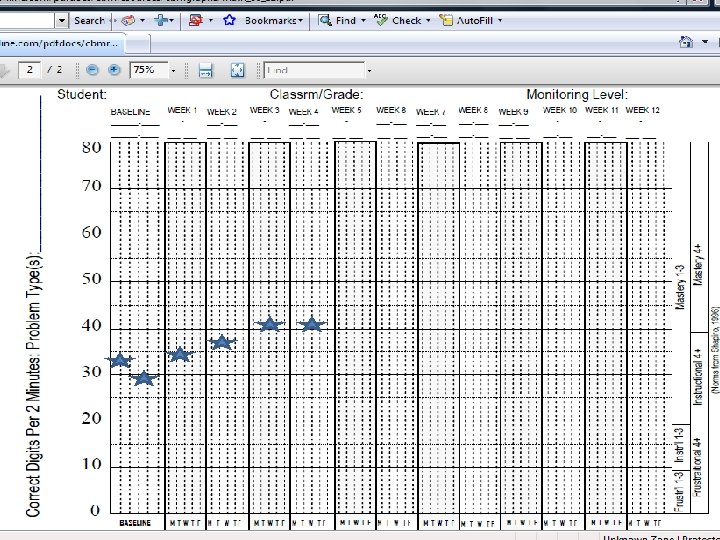This screenshot has height=540, width=720.
Task: Click the PDF zoom out minus button
Action: (92, 70)
